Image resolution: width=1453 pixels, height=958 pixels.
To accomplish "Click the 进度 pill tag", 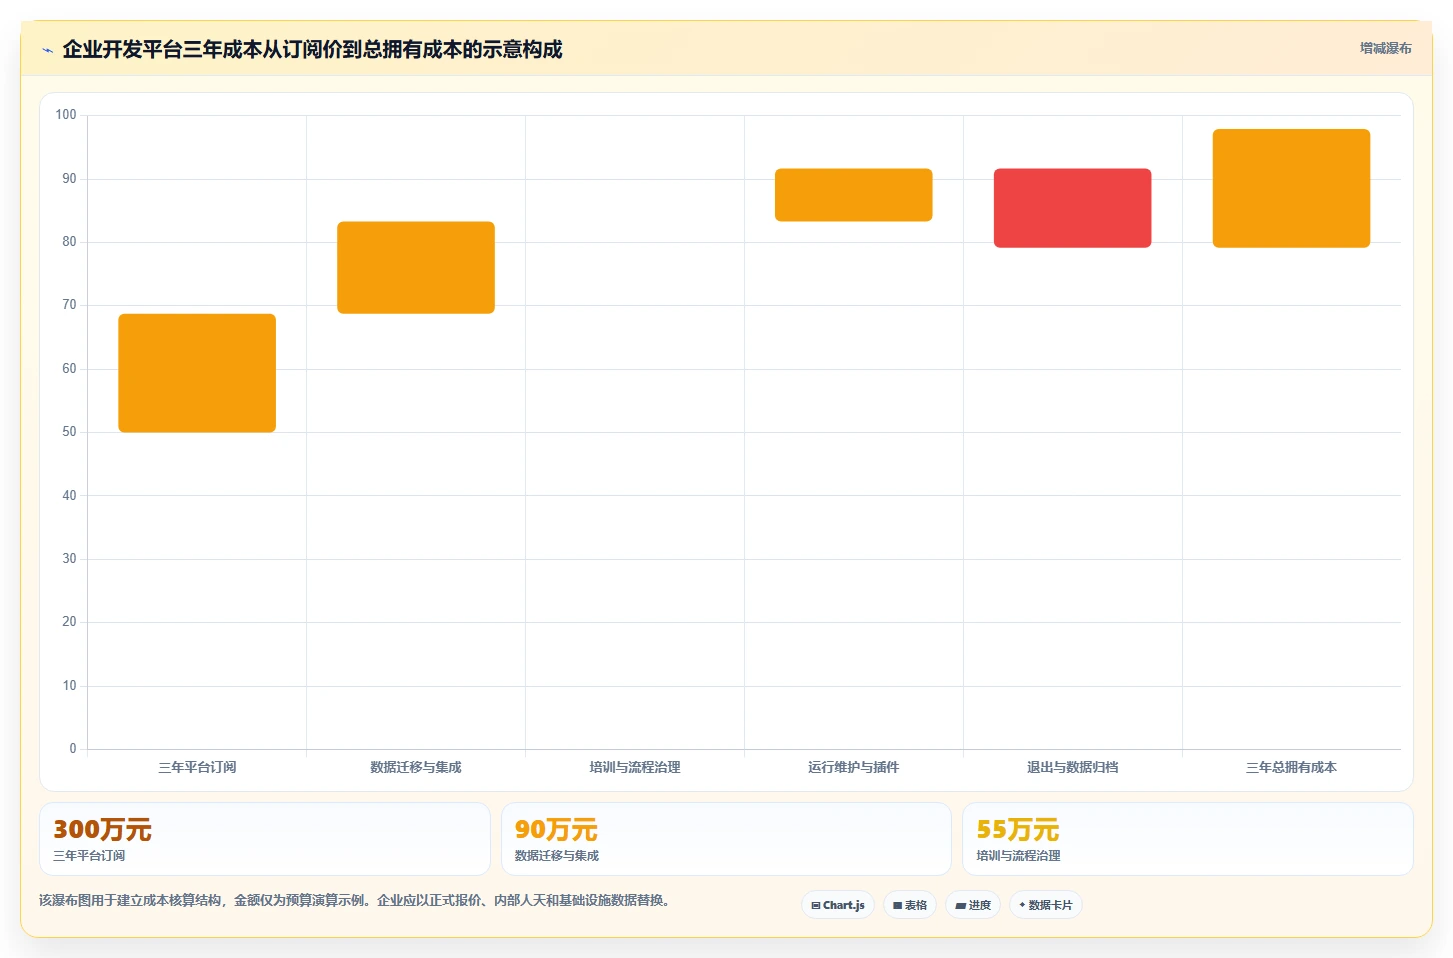I will tap(973, 905).
